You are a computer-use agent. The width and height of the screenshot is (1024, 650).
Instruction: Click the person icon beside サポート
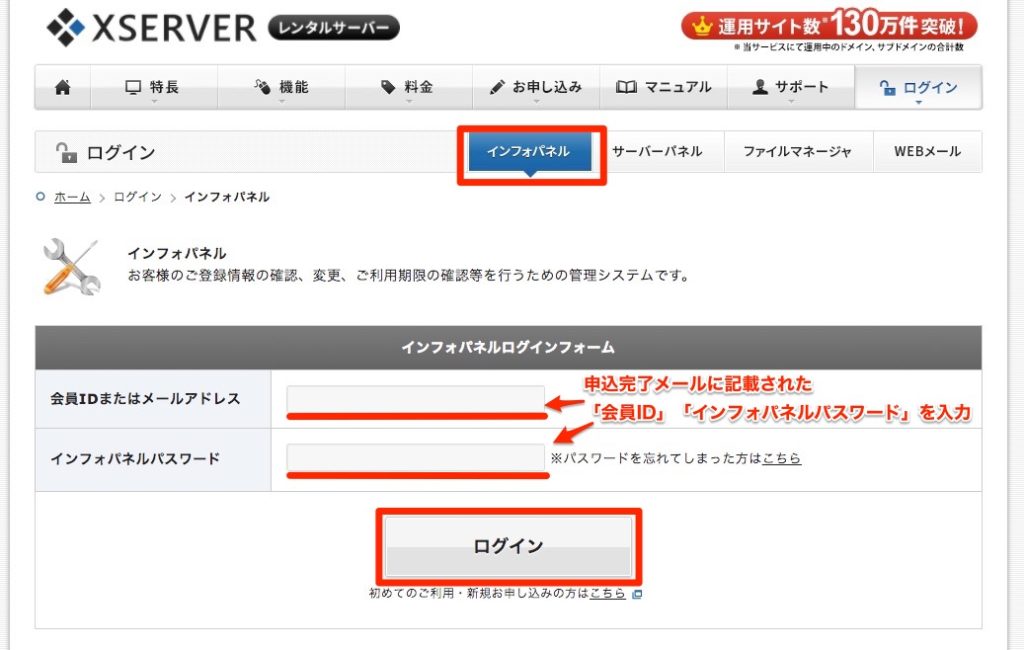tap(760, 87)
